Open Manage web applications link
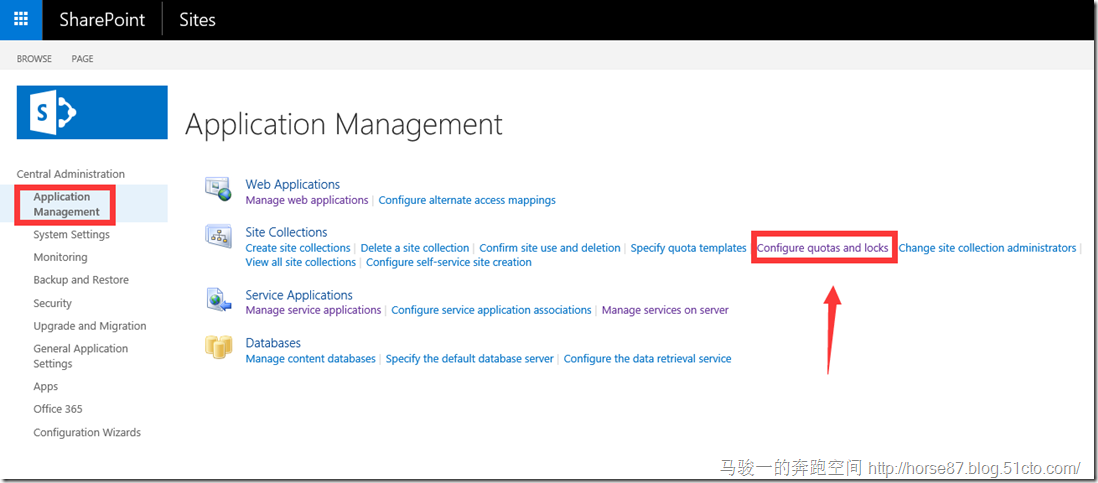Image resolution: width=1098 pixels, height=483 pixels. coord(307,200)
